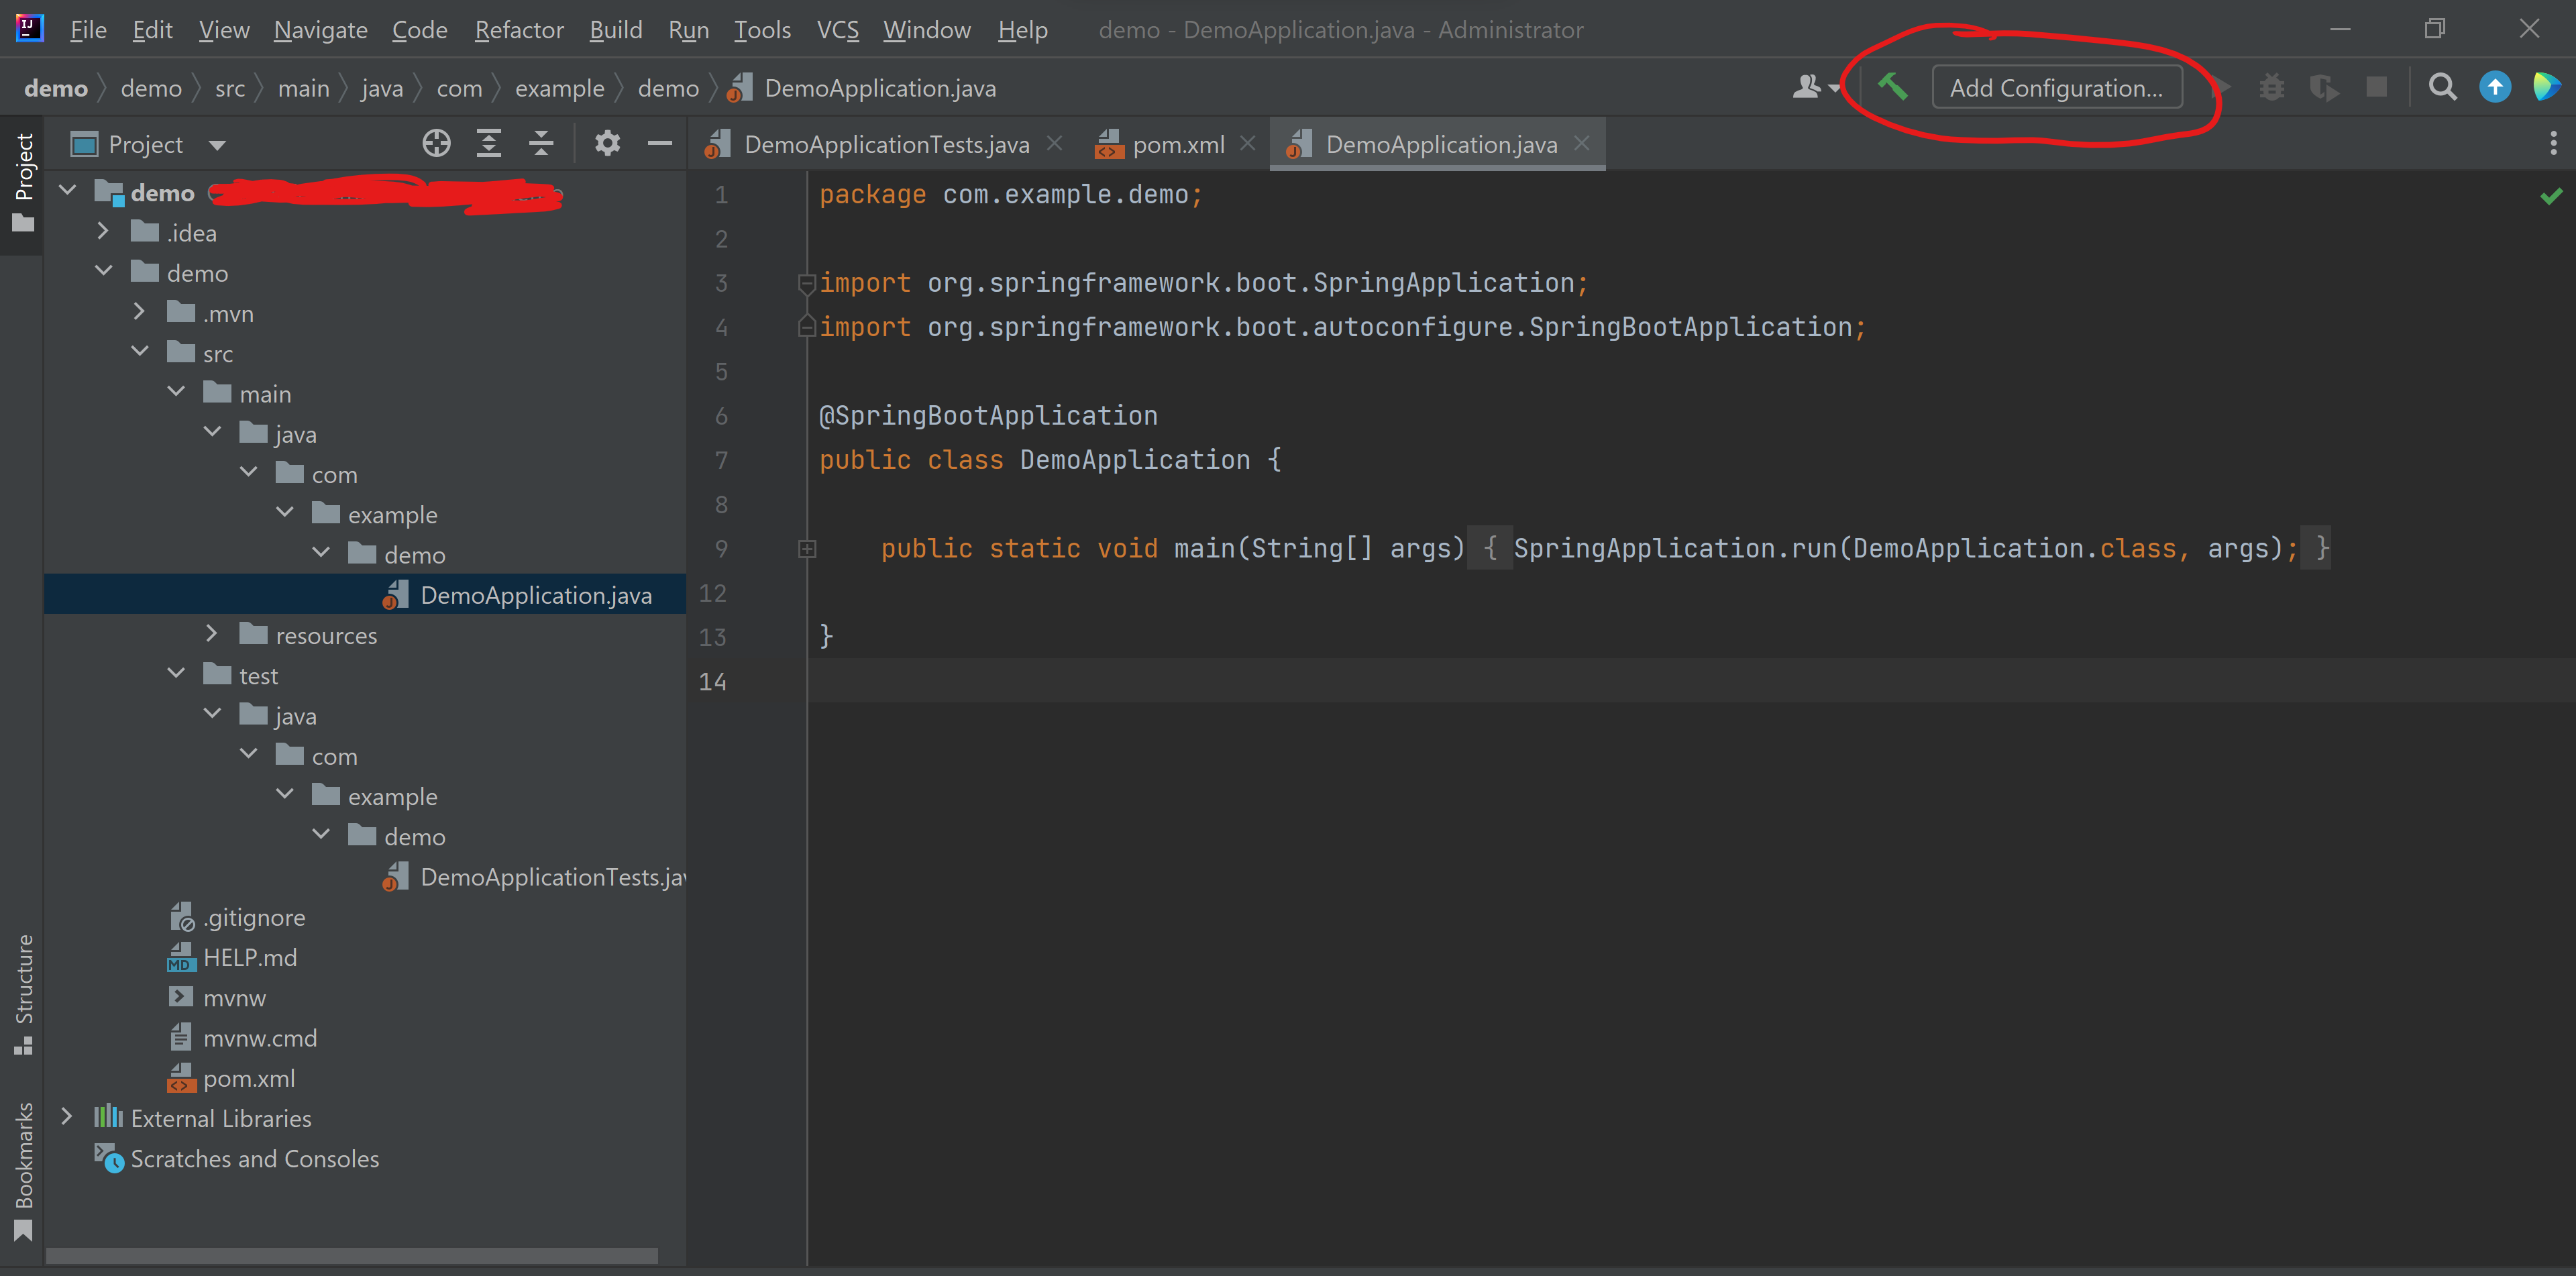
Task: Click the Run with Coverage icon
Action: (2324, 88)
